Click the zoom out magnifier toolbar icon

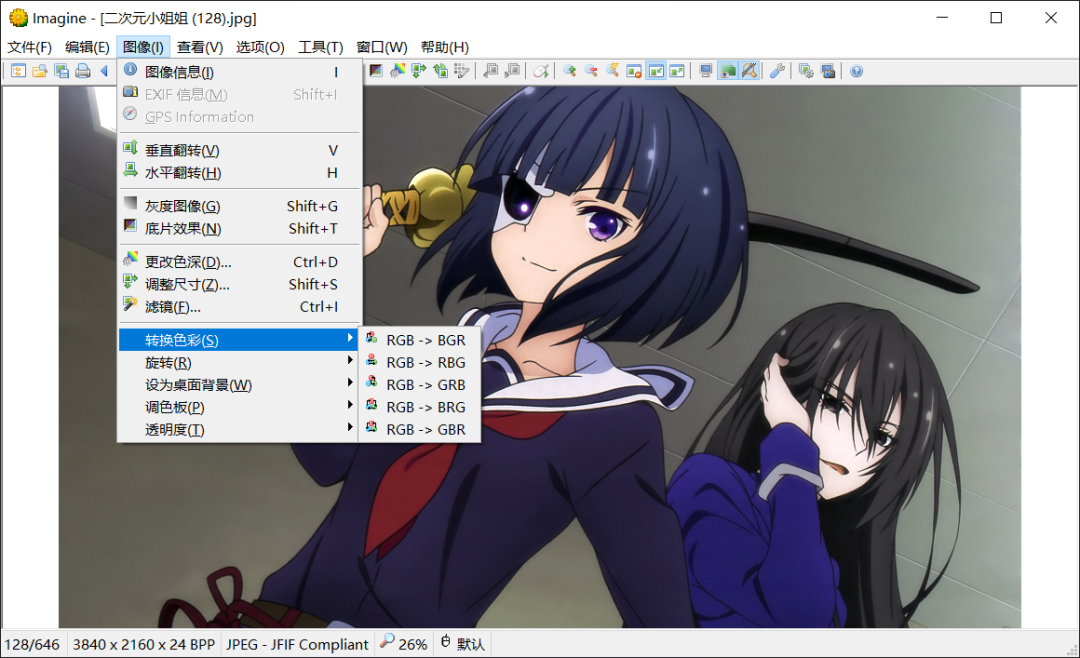click(x=591, y=71)
